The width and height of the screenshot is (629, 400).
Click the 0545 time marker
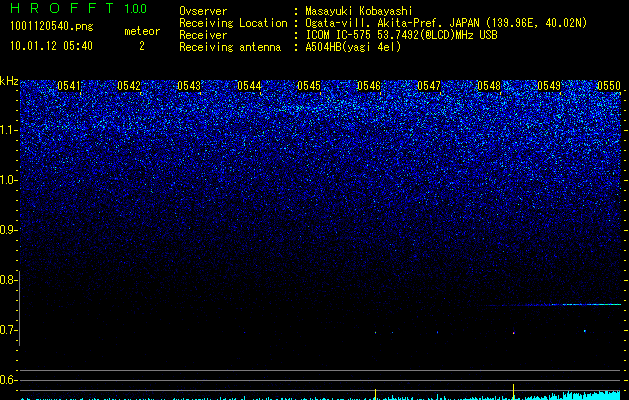click(309, 86)
